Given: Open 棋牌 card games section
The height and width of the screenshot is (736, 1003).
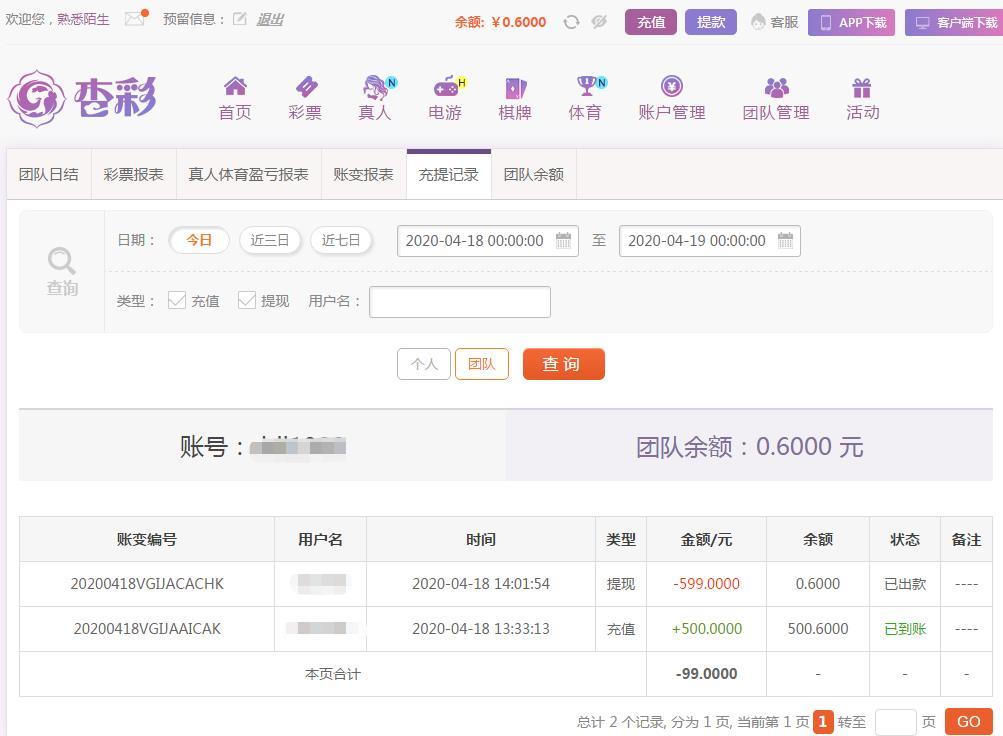Looking at the screenshot, I should coord(515,98).
